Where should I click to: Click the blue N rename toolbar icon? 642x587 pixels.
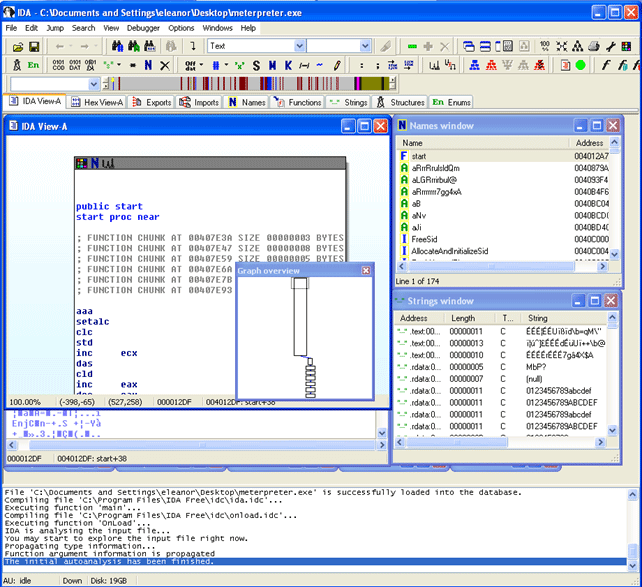(148, 65)
